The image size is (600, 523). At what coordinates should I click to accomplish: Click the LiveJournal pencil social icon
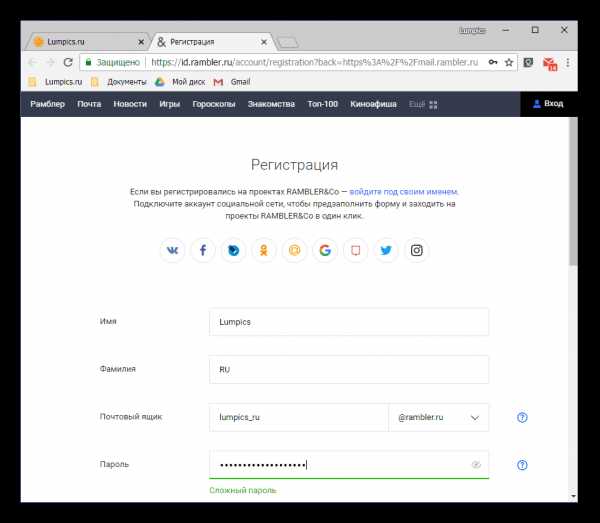[233, 250]
